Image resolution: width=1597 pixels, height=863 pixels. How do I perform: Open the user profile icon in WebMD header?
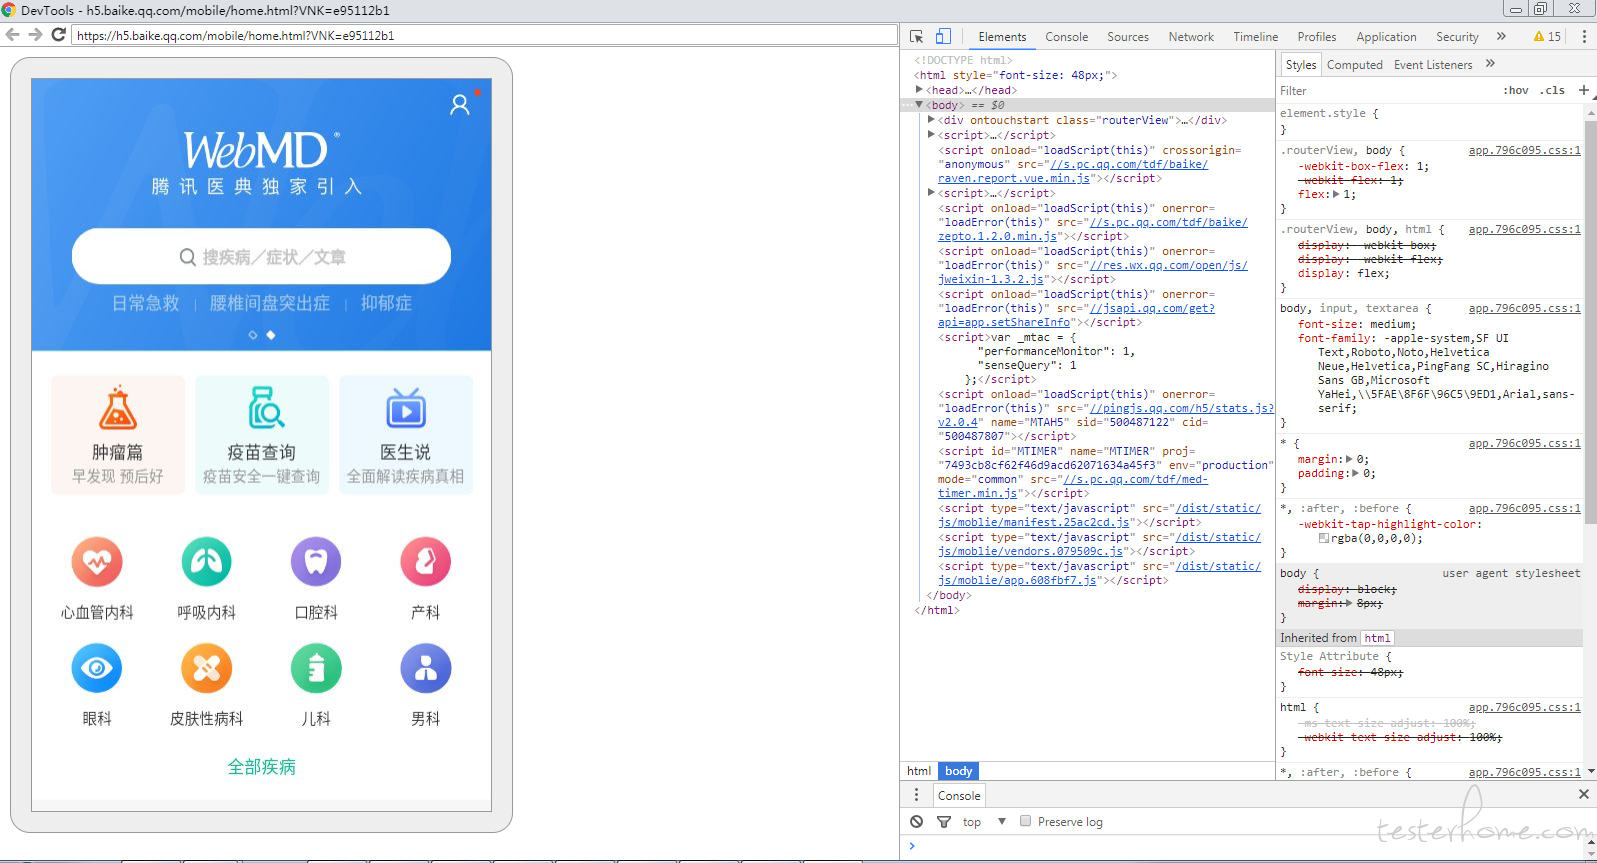coord(460,104)
